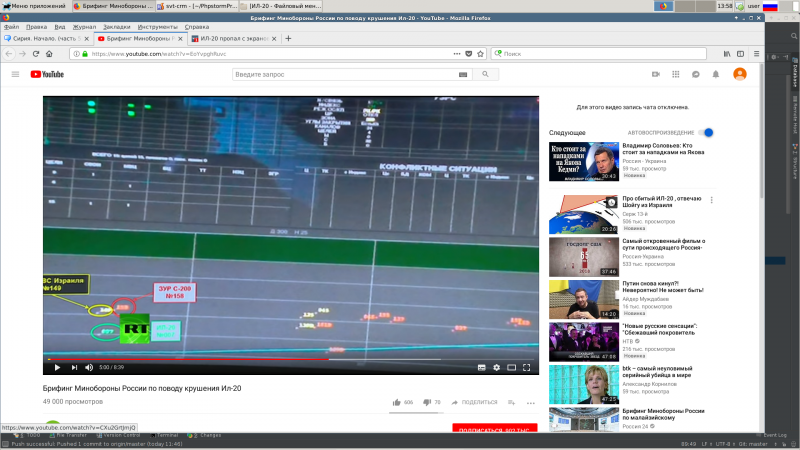Click the Firefox Поиск search box
This screenshot has height=450, width=800.
pyautogui.click(x=598, y=54)
